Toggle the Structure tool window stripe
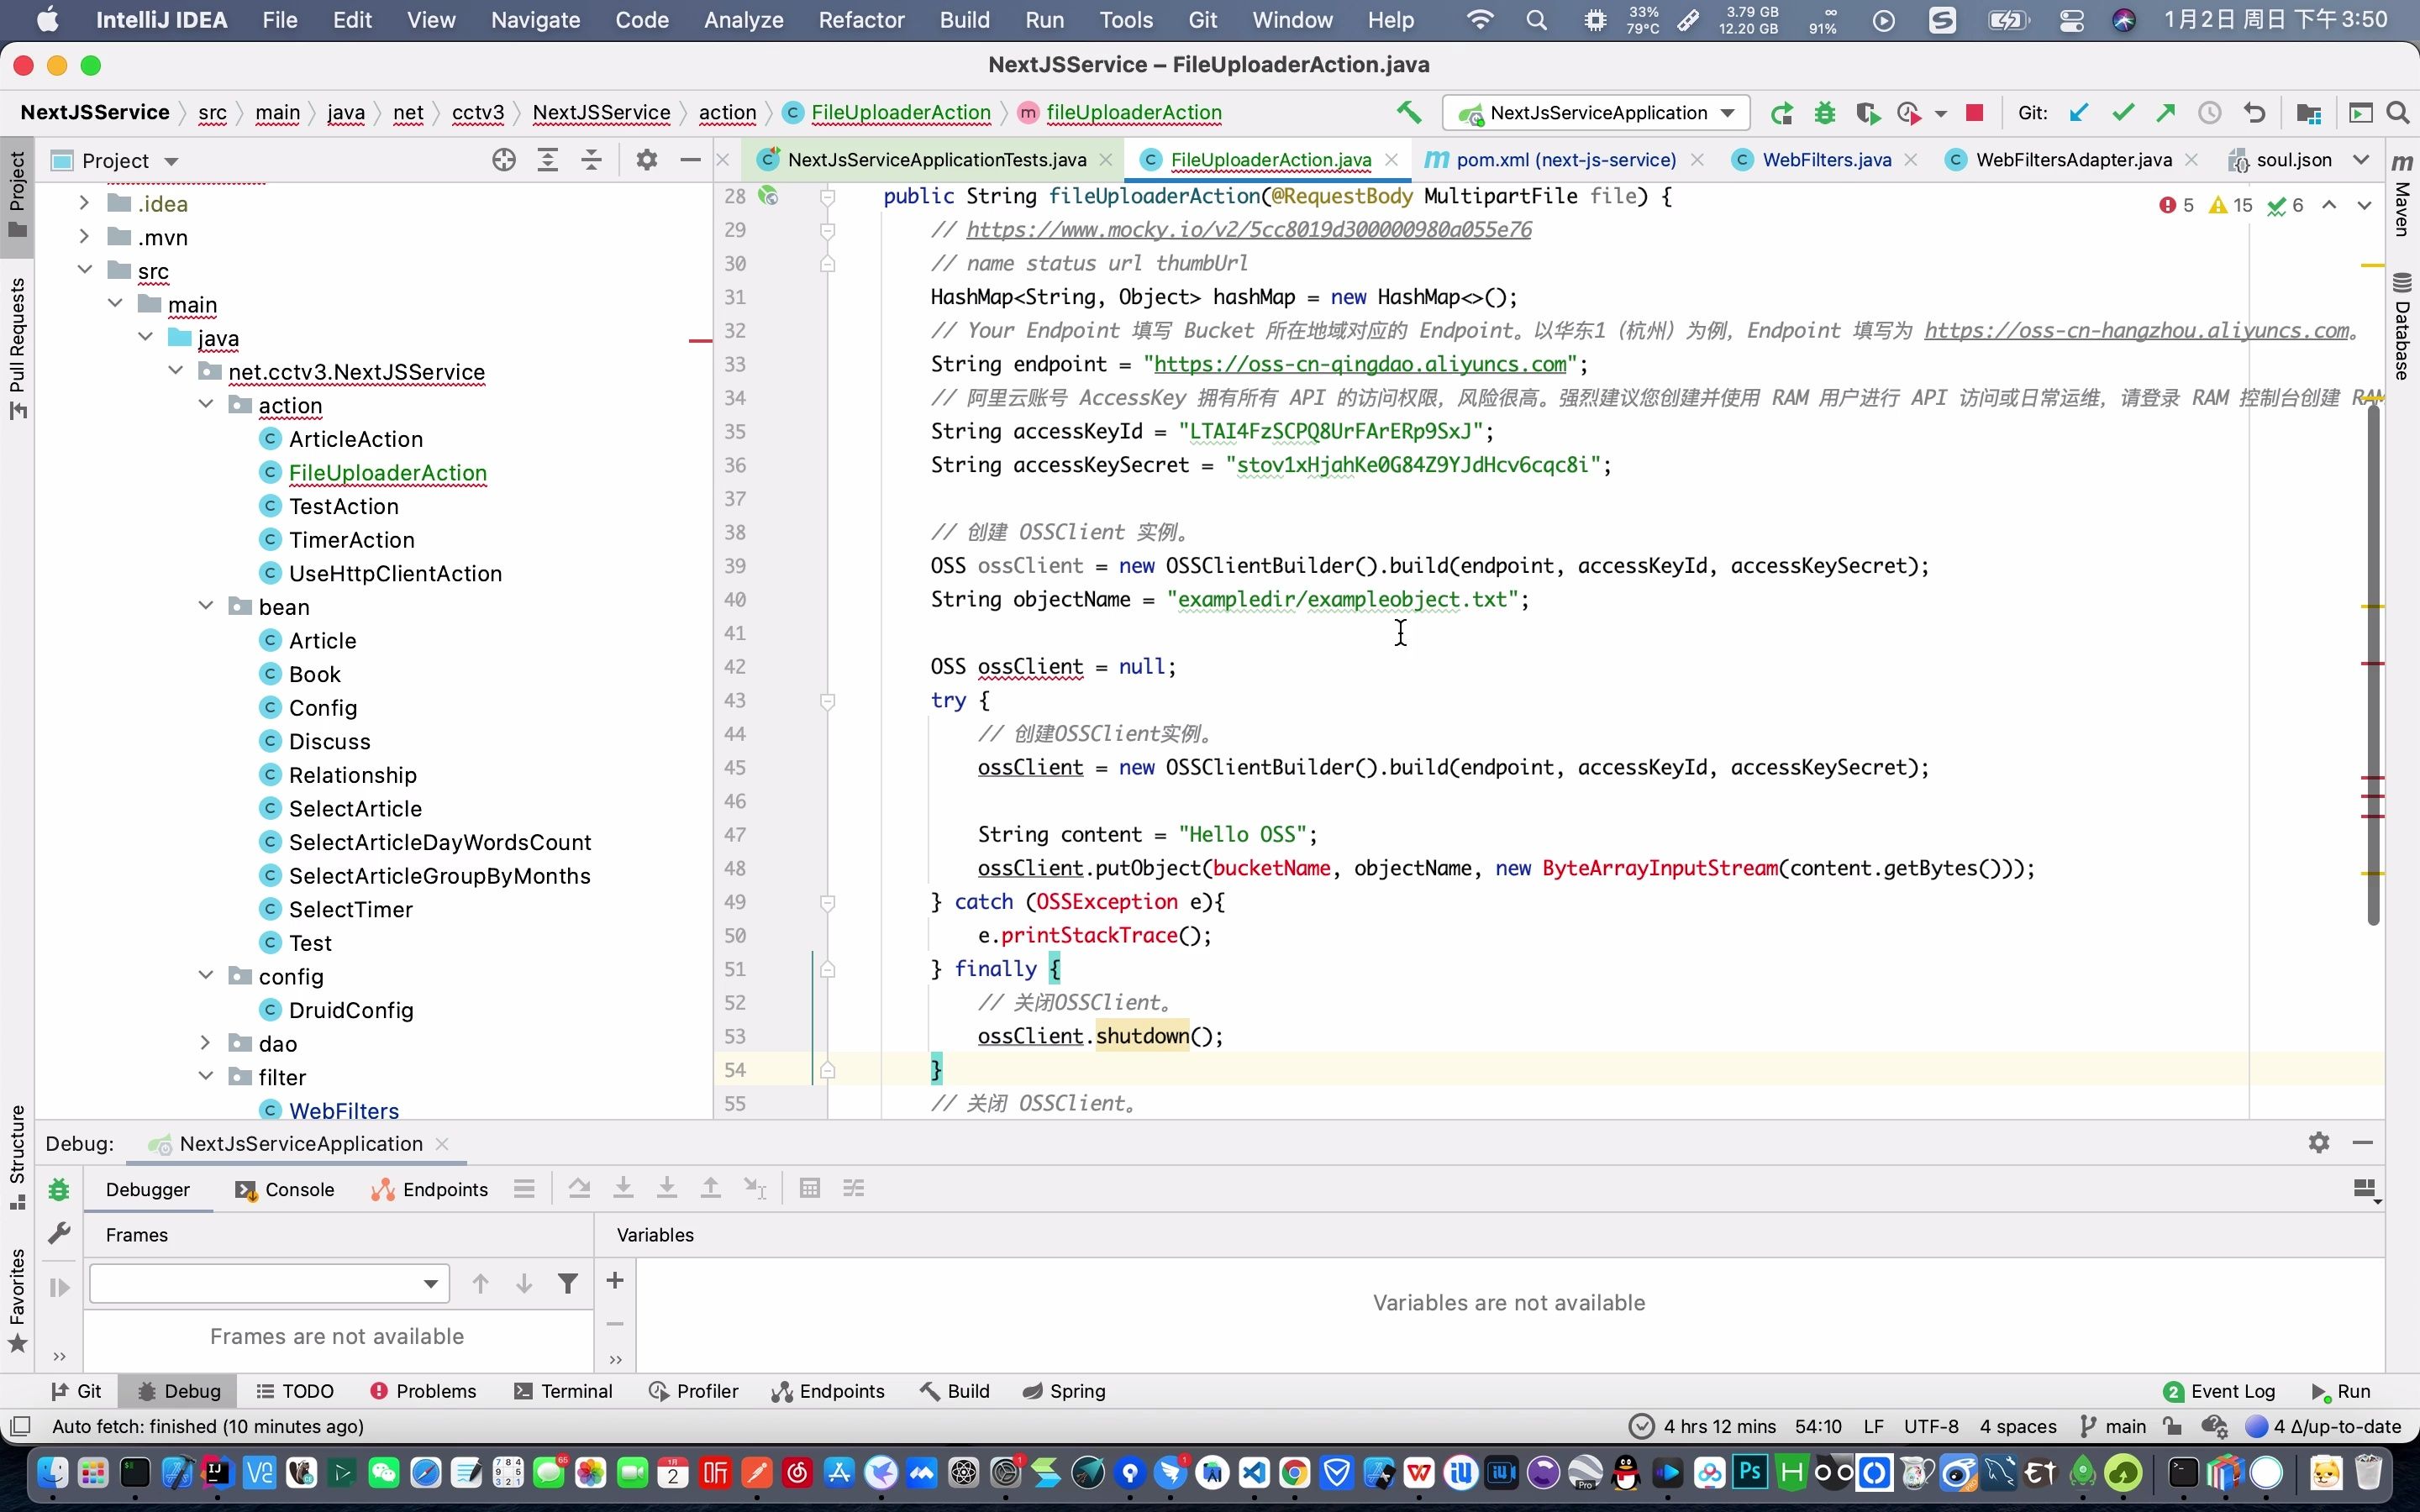Image resolution: width=2420 pixels, height=1512 pixels. click(17, 1156)
